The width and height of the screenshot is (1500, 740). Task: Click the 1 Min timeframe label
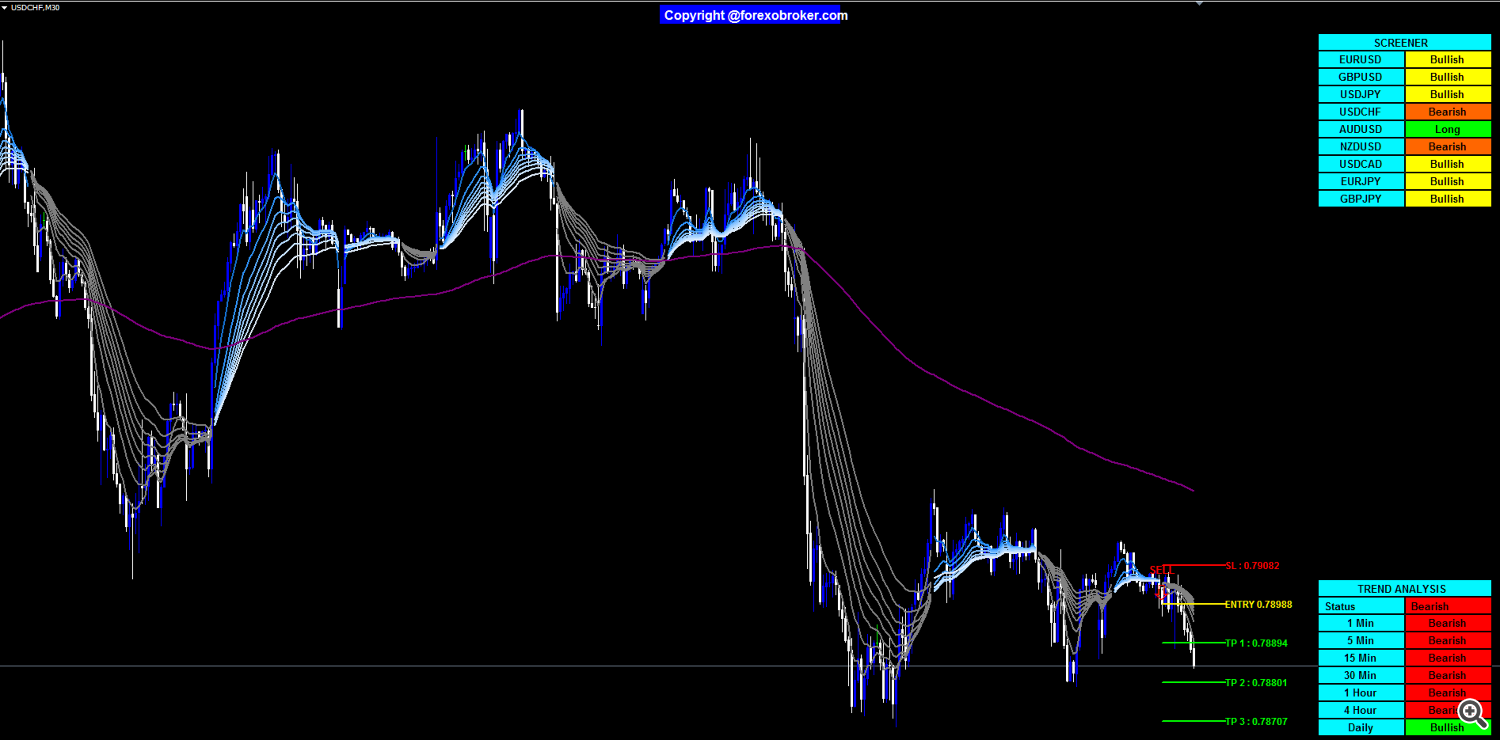1361,623
